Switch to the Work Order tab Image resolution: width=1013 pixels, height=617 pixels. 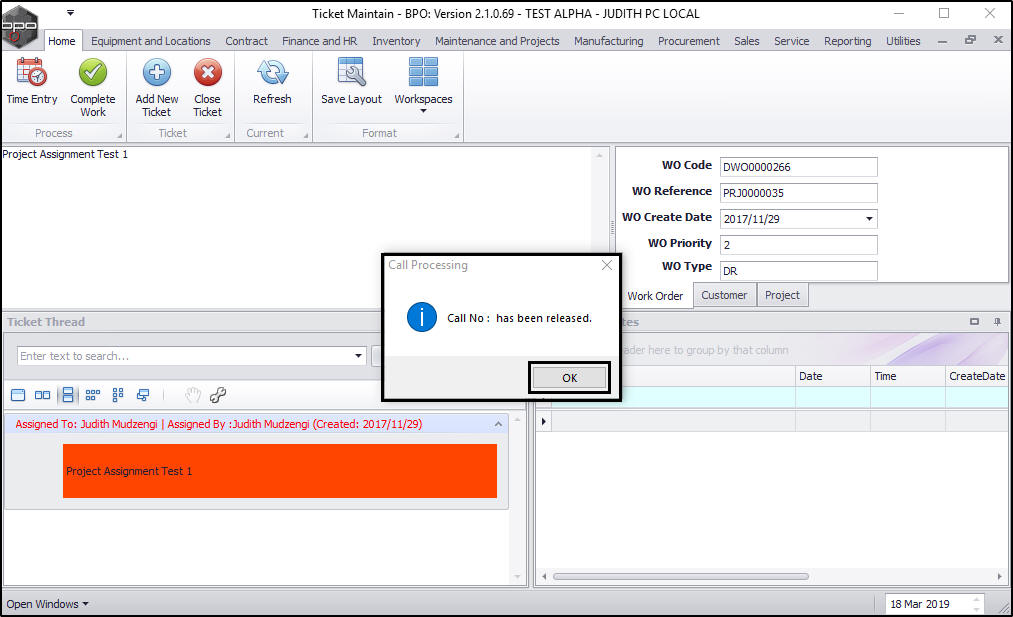(655, 296)
